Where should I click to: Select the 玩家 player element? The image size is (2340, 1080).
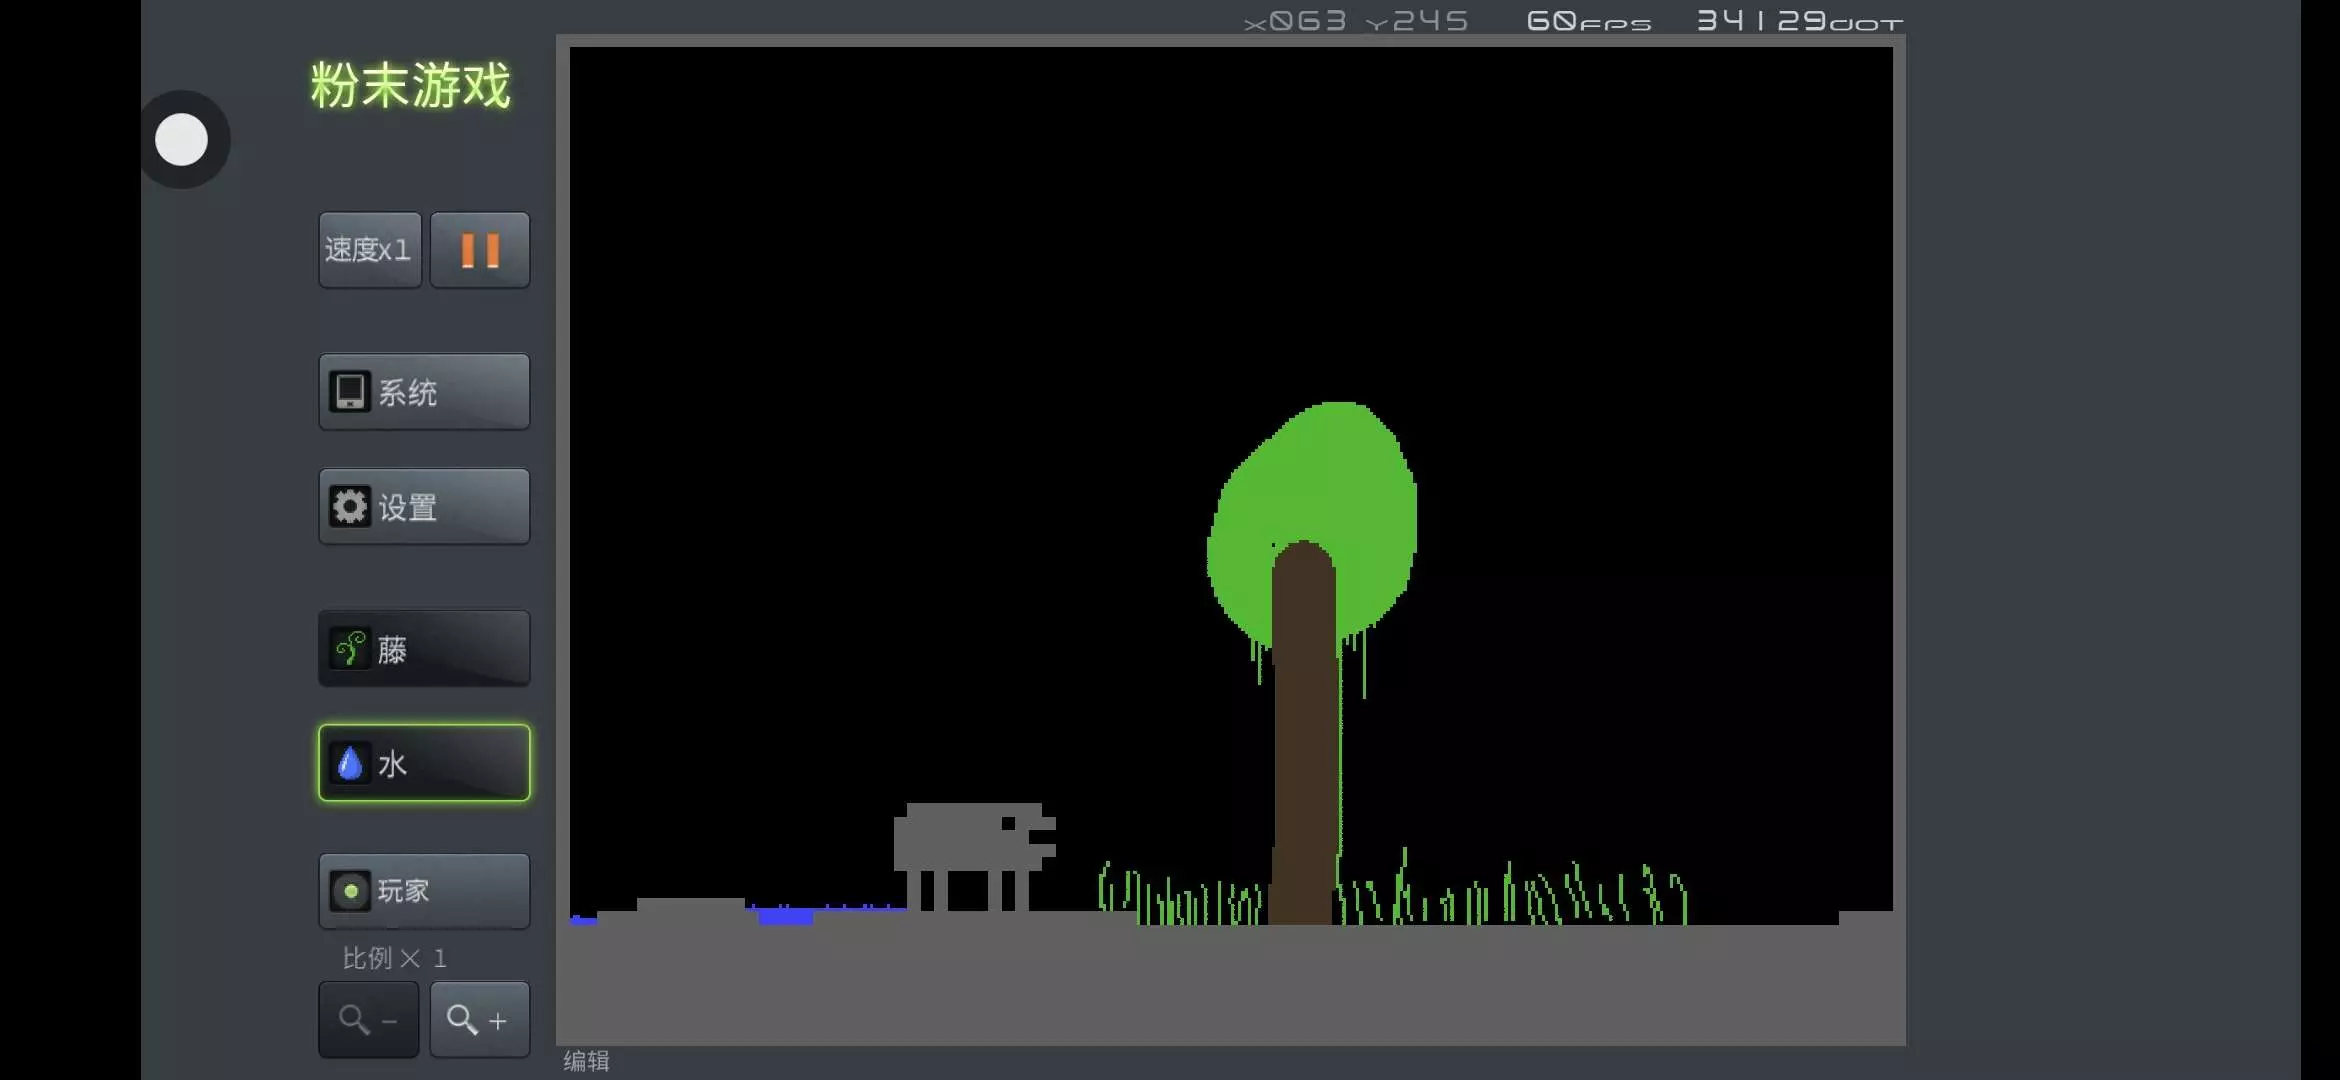[x=424, y=891]
